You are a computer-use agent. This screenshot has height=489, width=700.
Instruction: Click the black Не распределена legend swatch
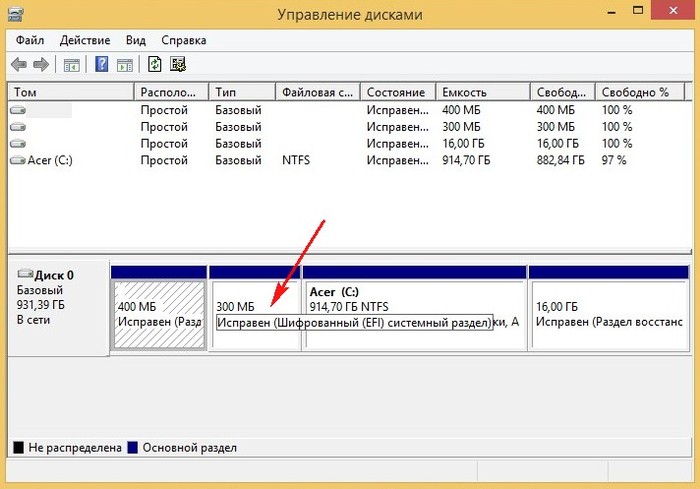pyautogui.click(x=18, y=447)
